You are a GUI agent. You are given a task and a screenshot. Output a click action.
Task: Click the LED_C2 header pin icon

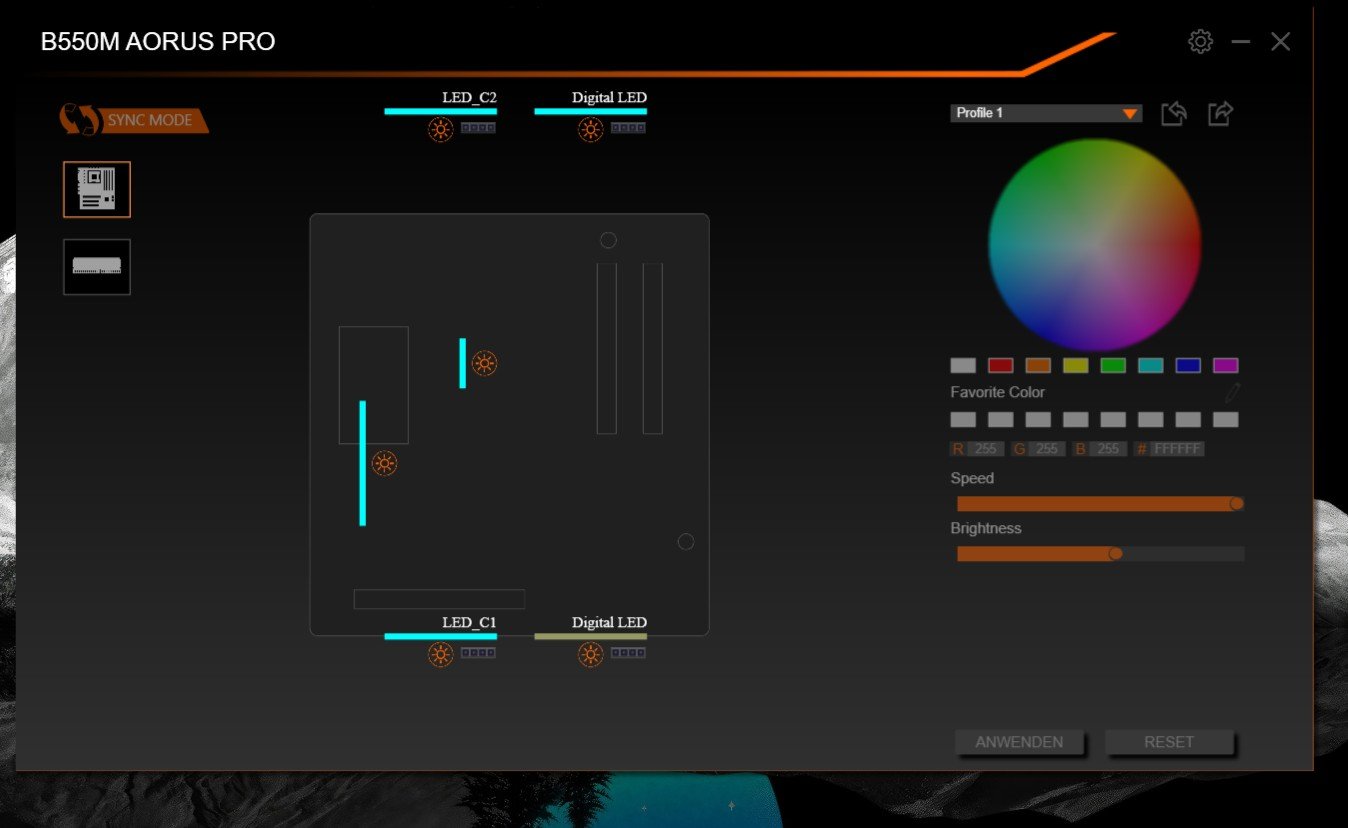(x=478, y=128)
